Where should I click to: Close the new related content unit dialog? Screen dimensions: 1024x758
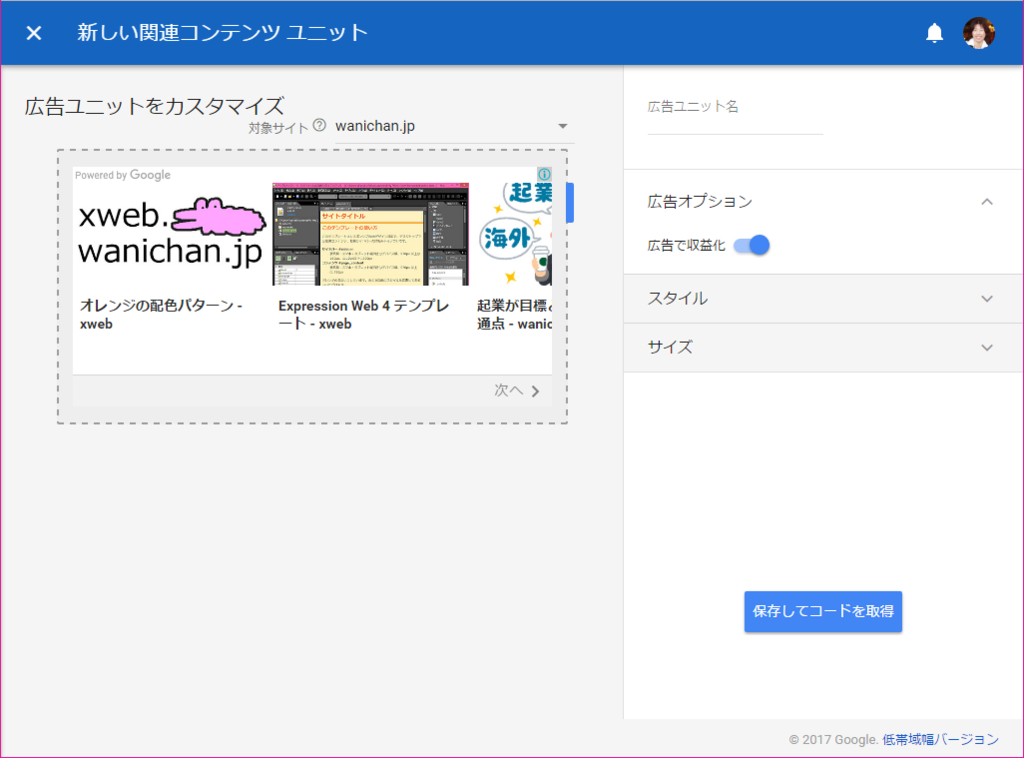(34, 33)
